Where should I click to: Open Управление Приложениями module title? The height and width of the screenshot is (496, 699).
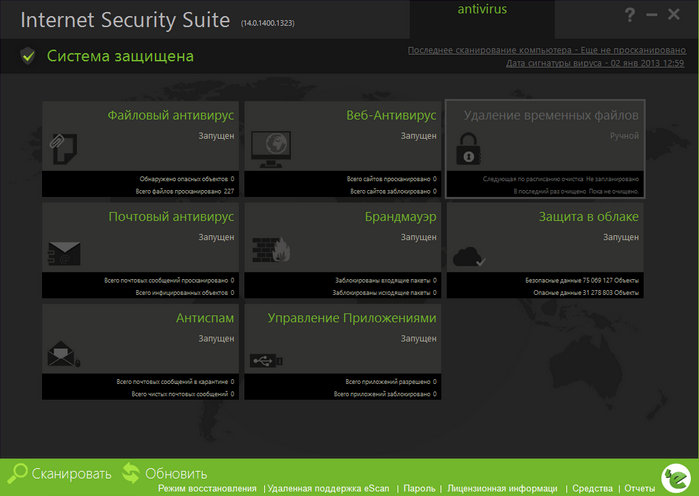click(352, 318)
